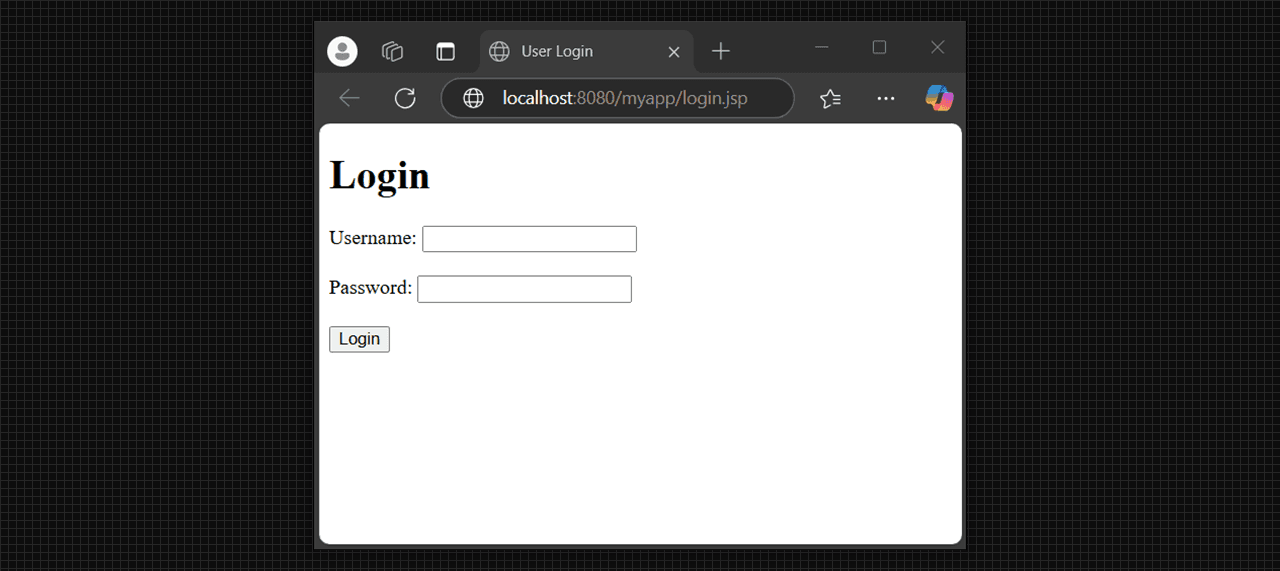Submit the form with Login button
Viewport: 1280px width, 571px height.
point(359,339)
